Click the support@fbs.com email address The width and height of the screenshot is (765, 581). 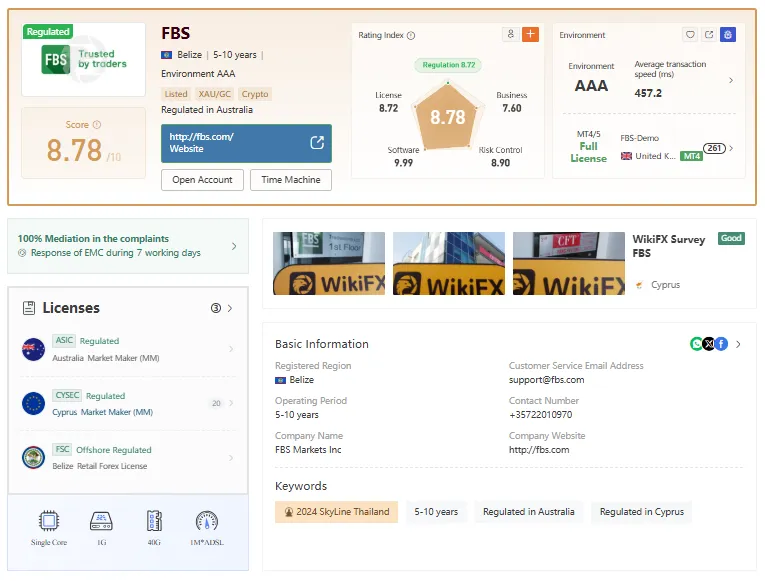[x=546, y=380]
